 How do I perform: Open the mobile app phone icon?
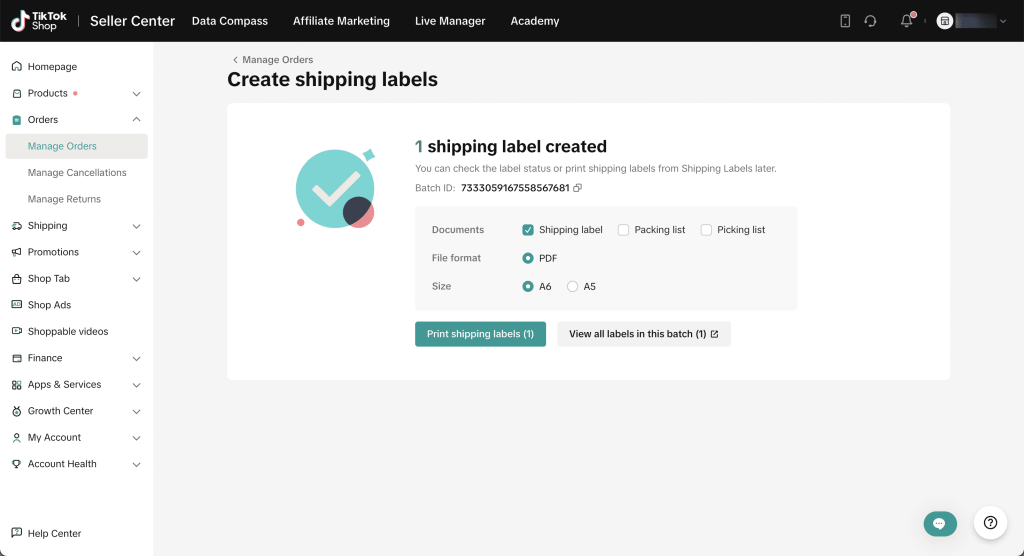point(845,21)
